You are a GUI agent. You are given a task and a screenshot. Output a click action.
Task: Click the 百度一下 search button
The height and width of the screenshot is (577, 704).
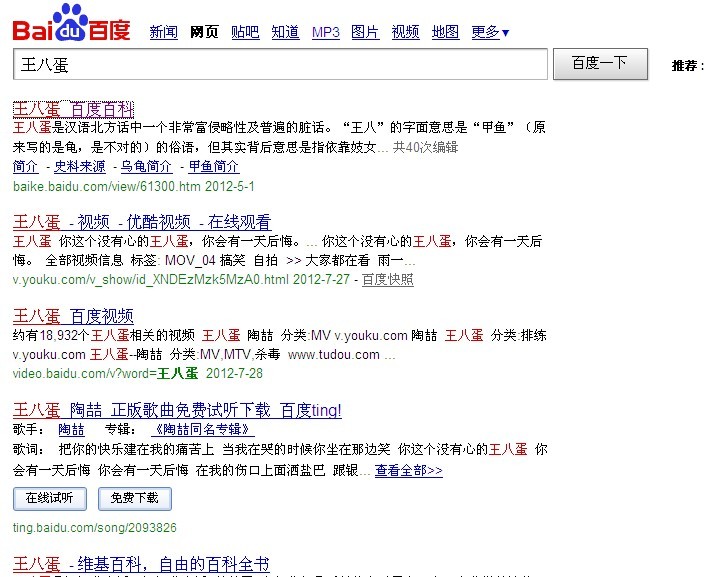[x=600, y=64]
